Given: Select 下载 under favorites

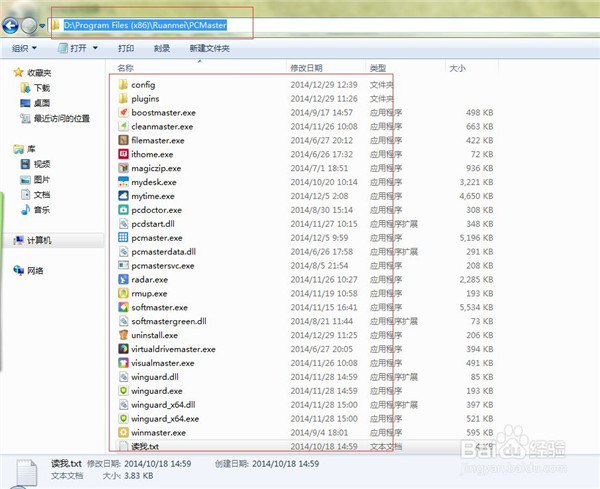Looking at the screenshot, I should tap(41, 88).
